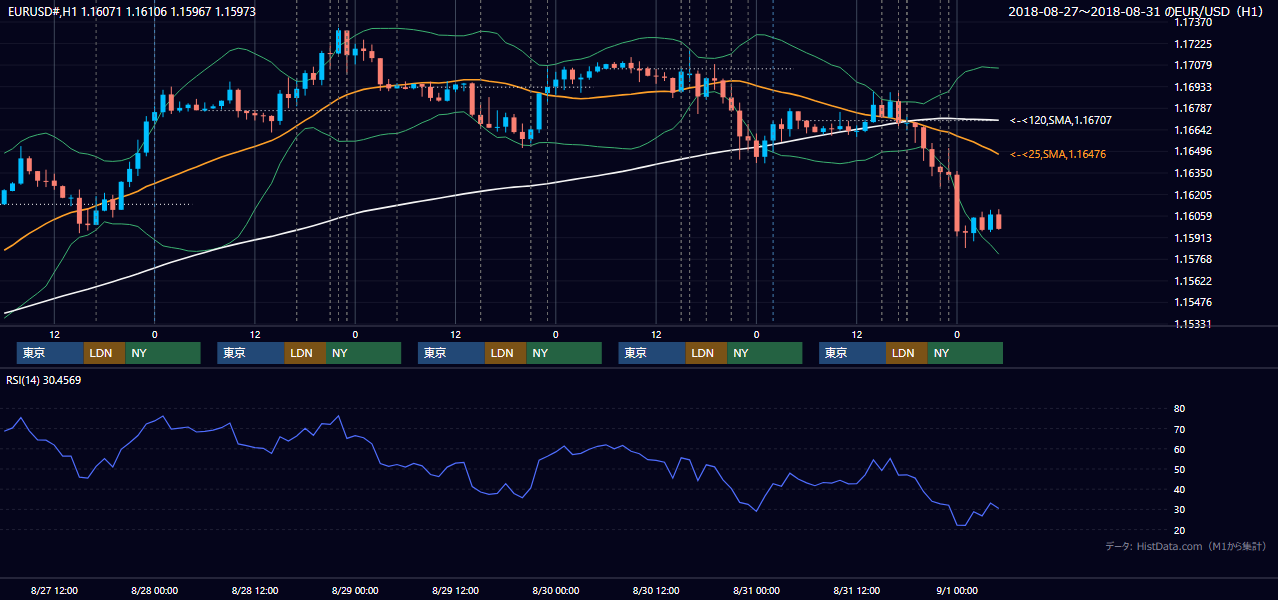
Task: Select the 8/27 12:00 time axis label
Action: tap(55, 590)
